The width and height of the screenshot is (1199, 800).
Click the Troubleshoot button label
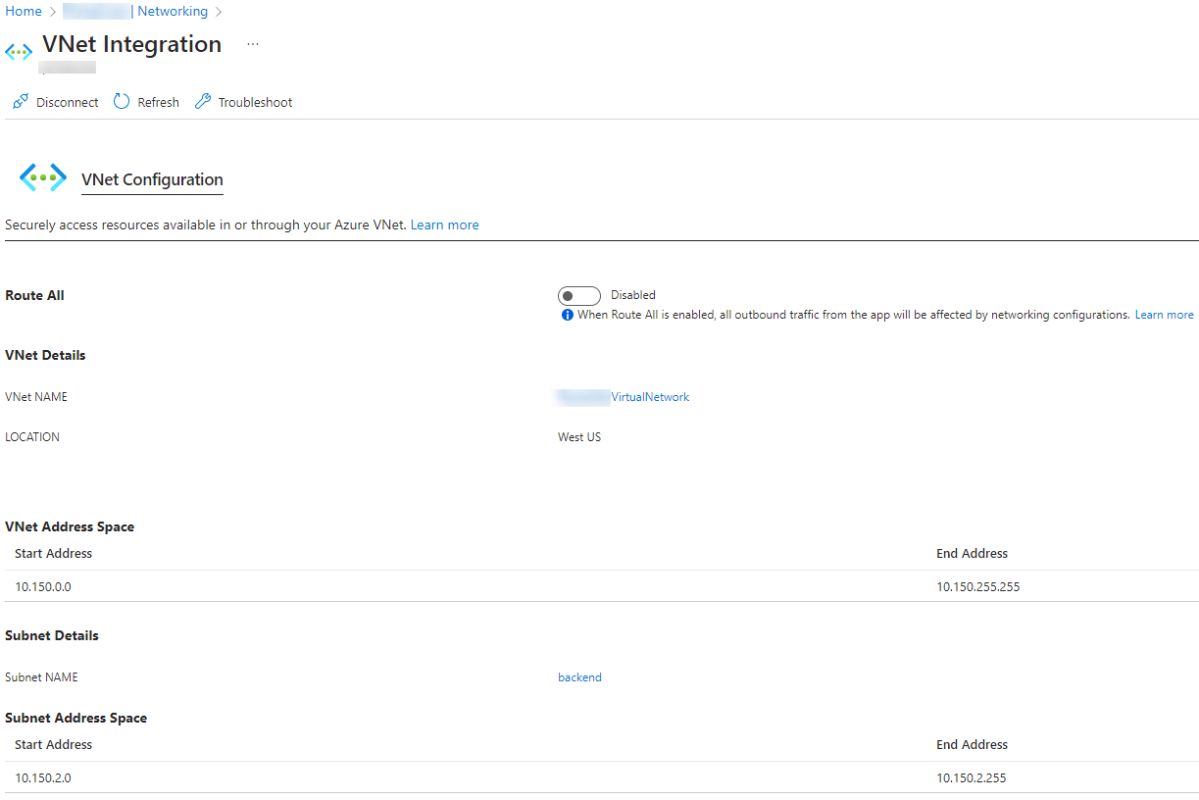tap(255, 102)
